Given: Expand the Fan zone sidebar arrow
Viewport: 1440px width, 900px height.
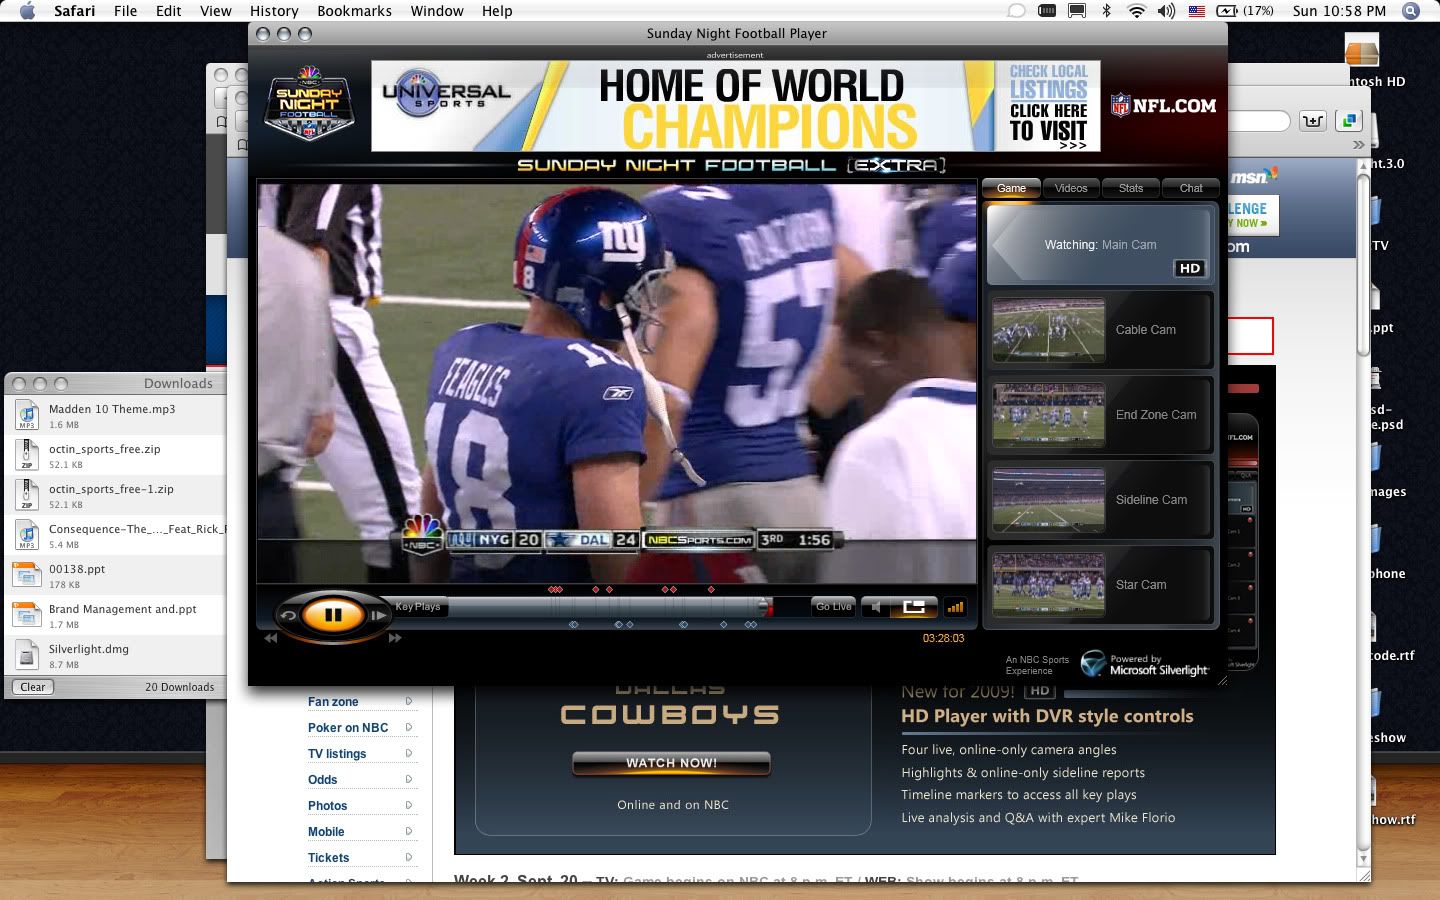Looking at the screenshot, I should pyautogui.click(x=408, y=701).
